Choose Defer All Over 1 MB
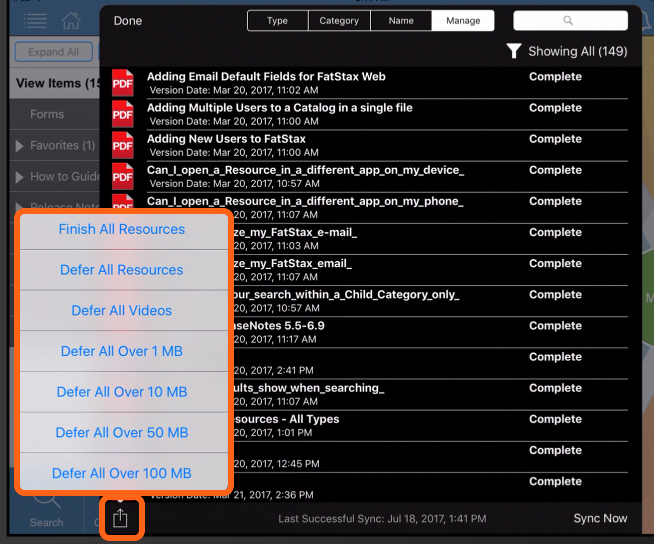Image resolution: width=654 pixels, height=544 pixels. 124,351
